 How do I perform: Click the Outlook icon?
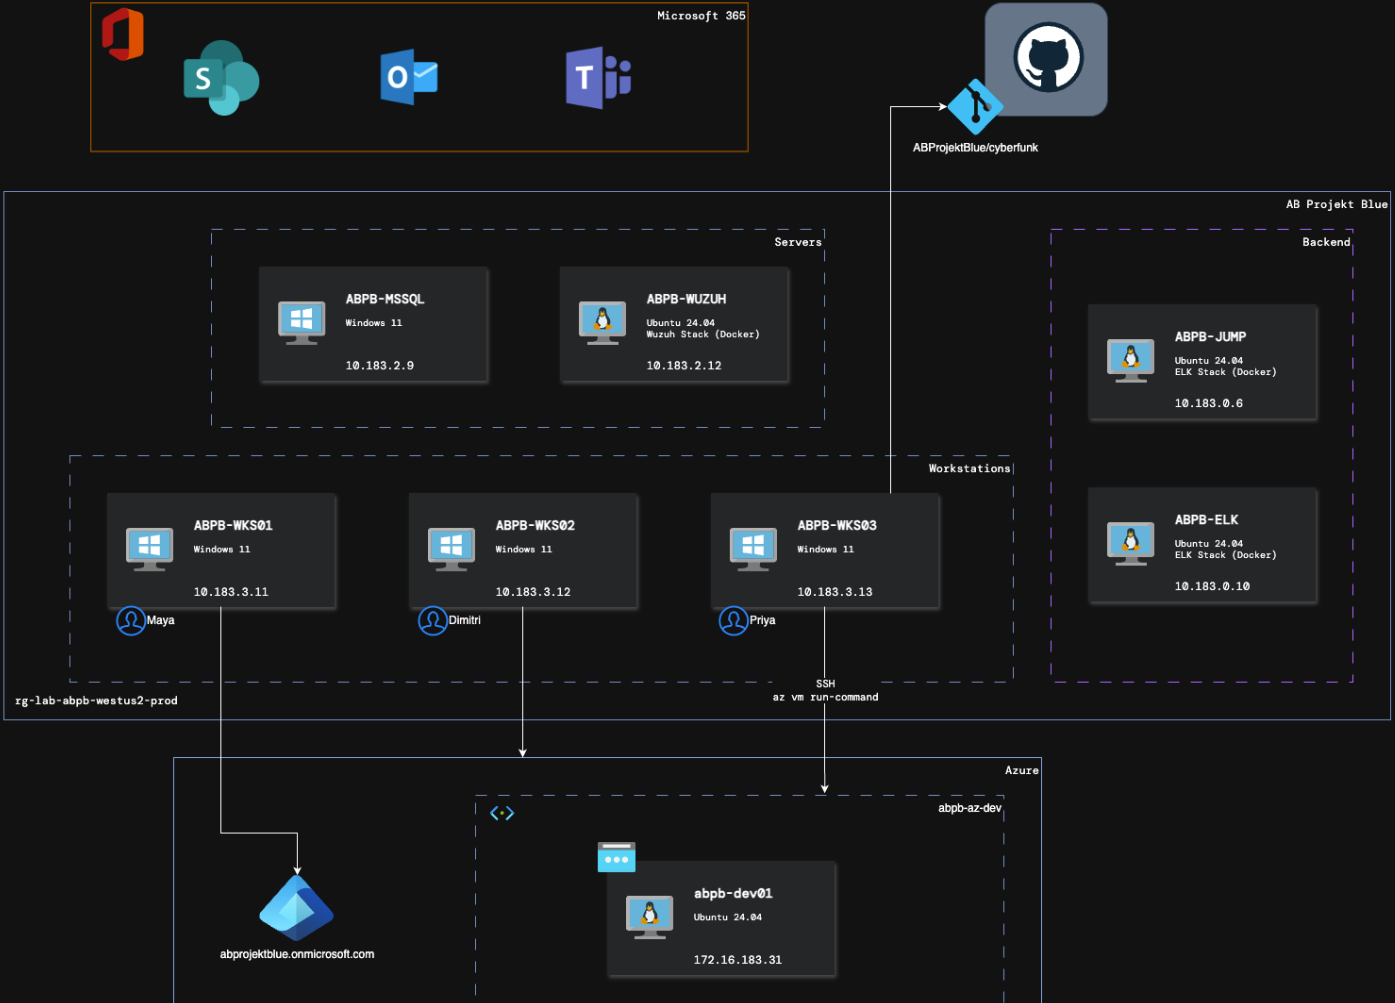pyautogui.click(x=409, y=78)
